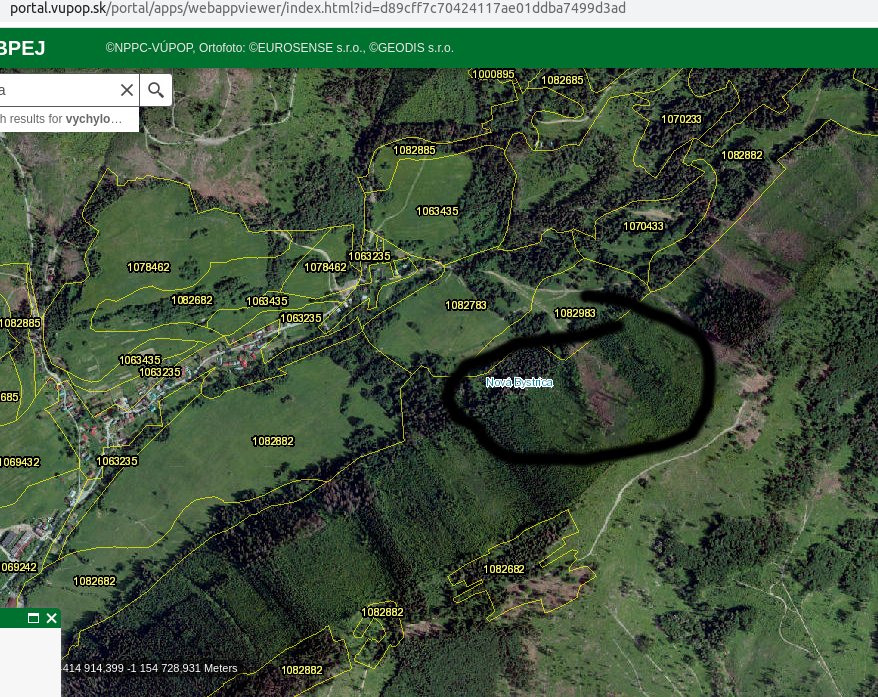Click map parcel labeled 1082983

575,313
